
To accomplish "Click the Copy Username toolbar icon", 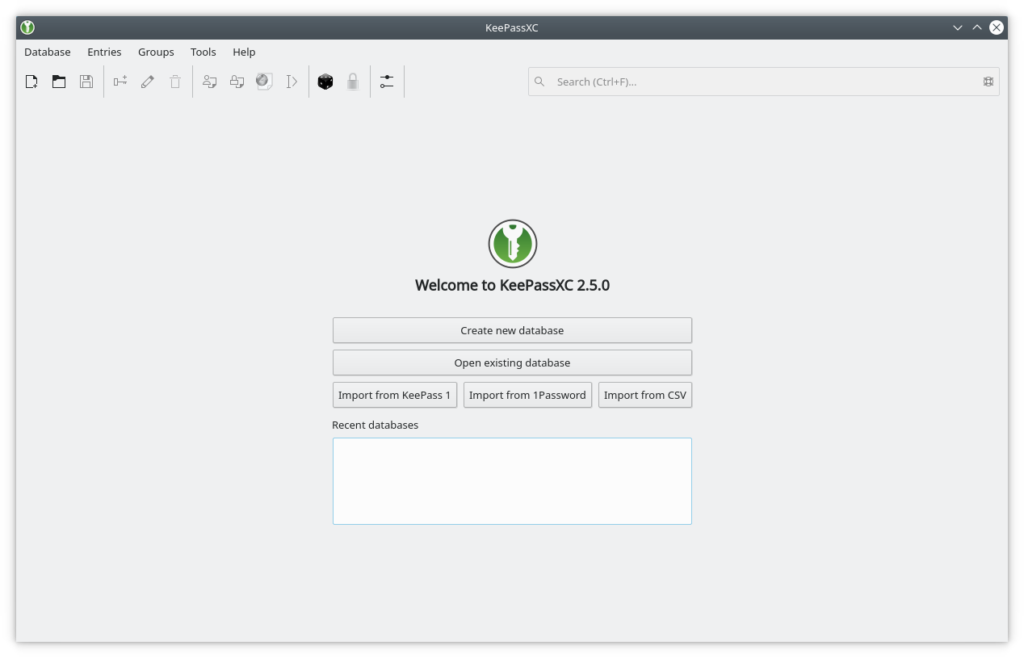I will click(x=210, y=82).
